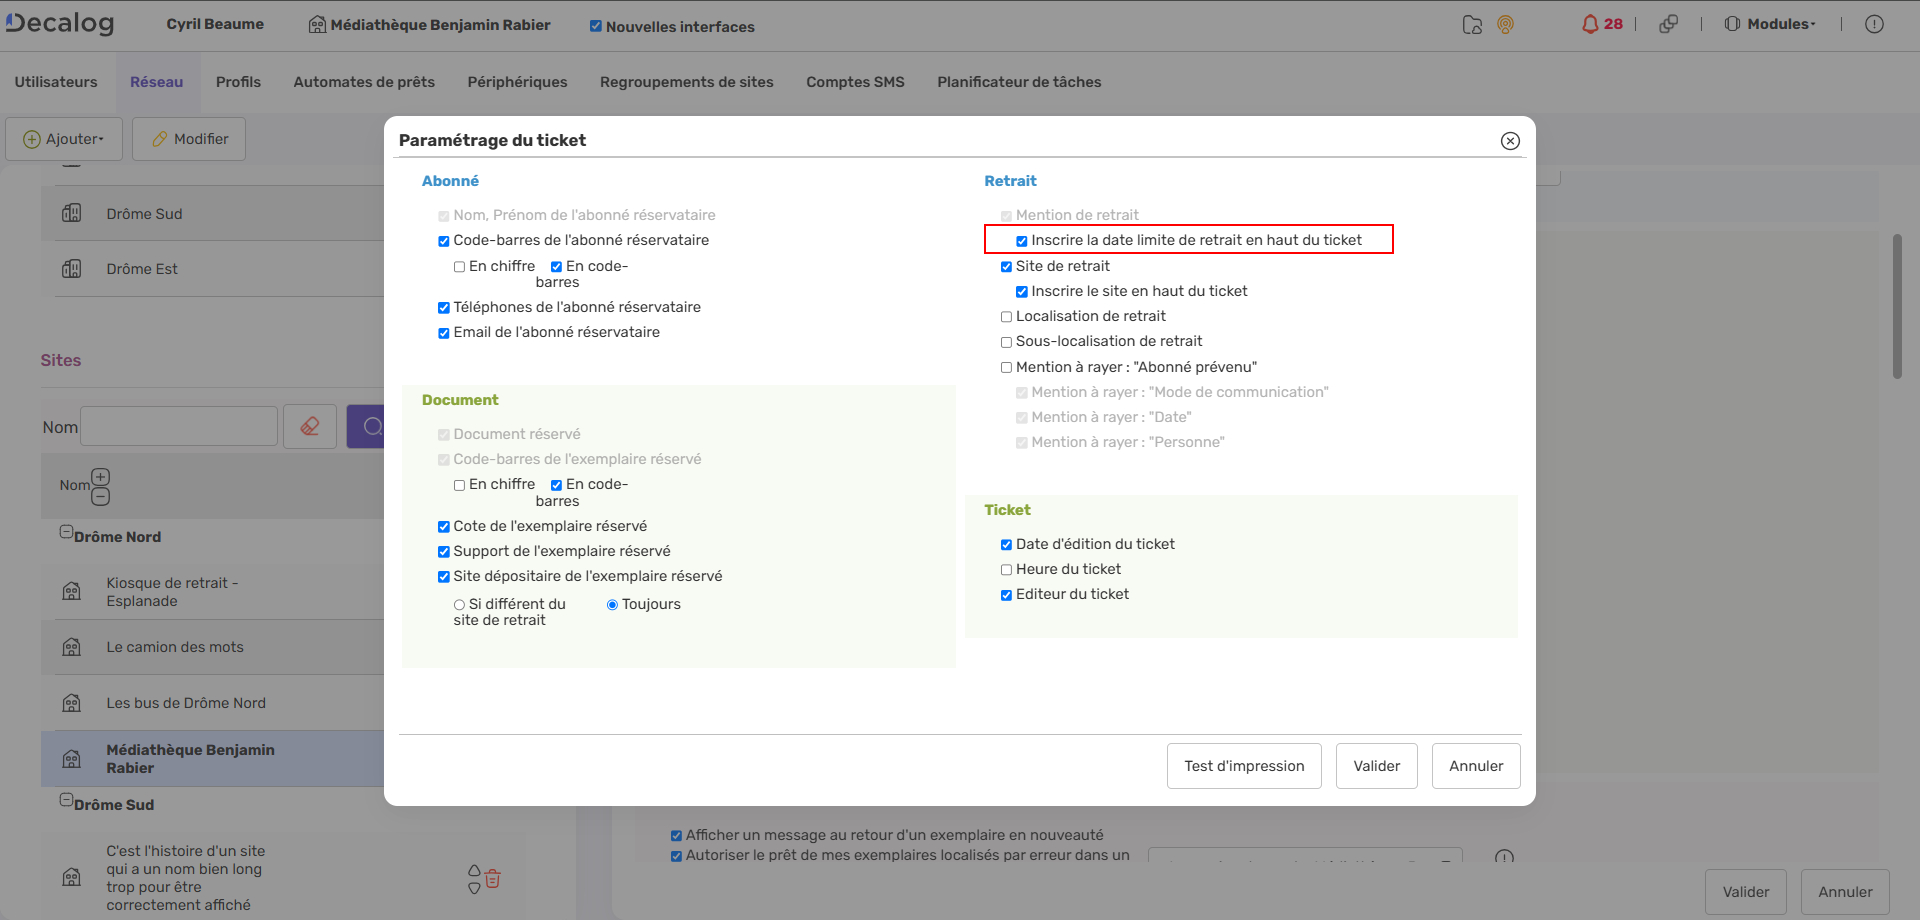Enable the Heure du ticket checkbox
Screen dimensions: 1920x920
tap(1006, 570)
